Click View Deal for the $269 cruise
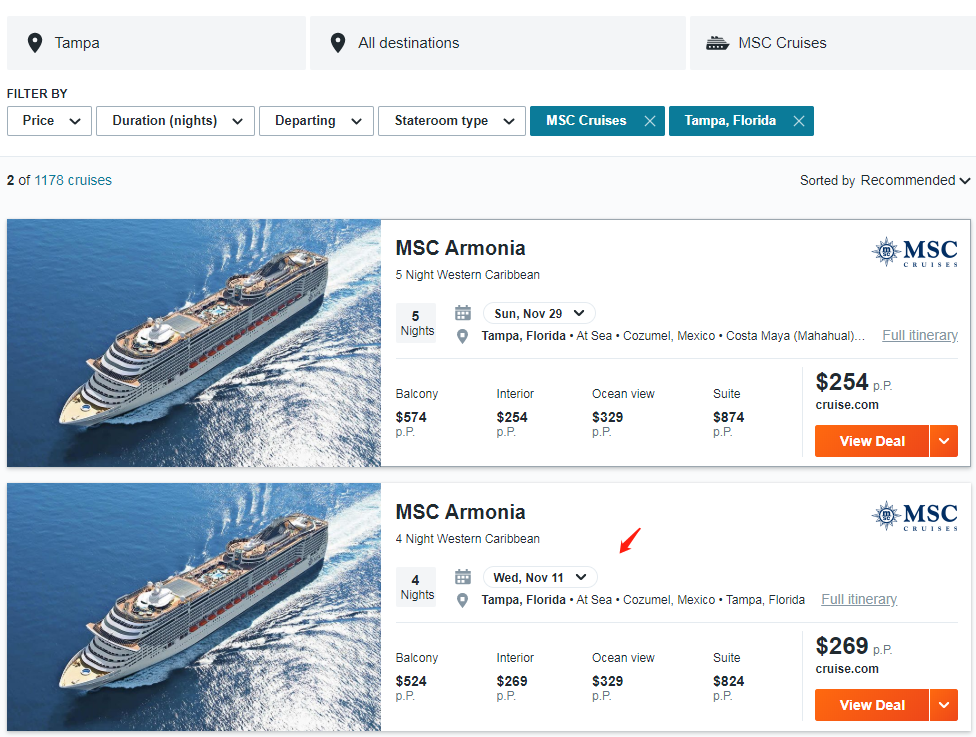 pos(871,705)
